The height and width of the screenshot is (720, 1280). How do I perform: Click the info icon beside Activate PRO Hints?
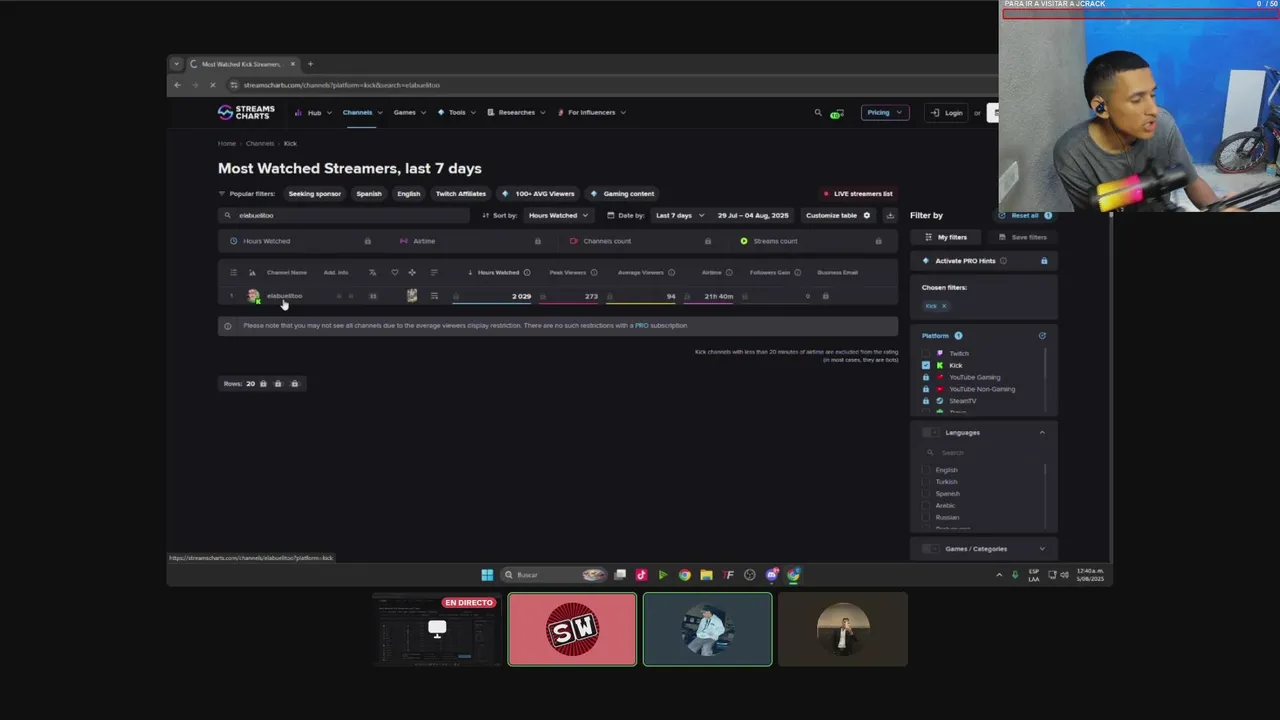pyautogui.click(x=1003, y=261)
